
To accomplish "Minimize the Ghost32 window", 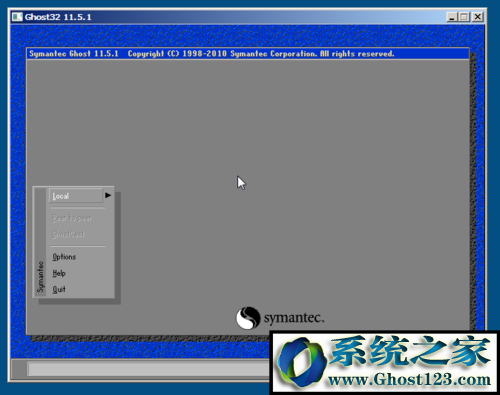I will coord(452,17).
